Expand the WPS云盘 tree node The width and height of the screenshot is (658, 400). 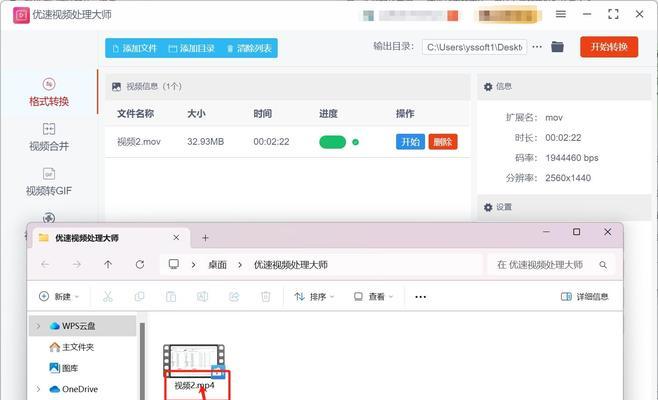click(x=38, y=326)
